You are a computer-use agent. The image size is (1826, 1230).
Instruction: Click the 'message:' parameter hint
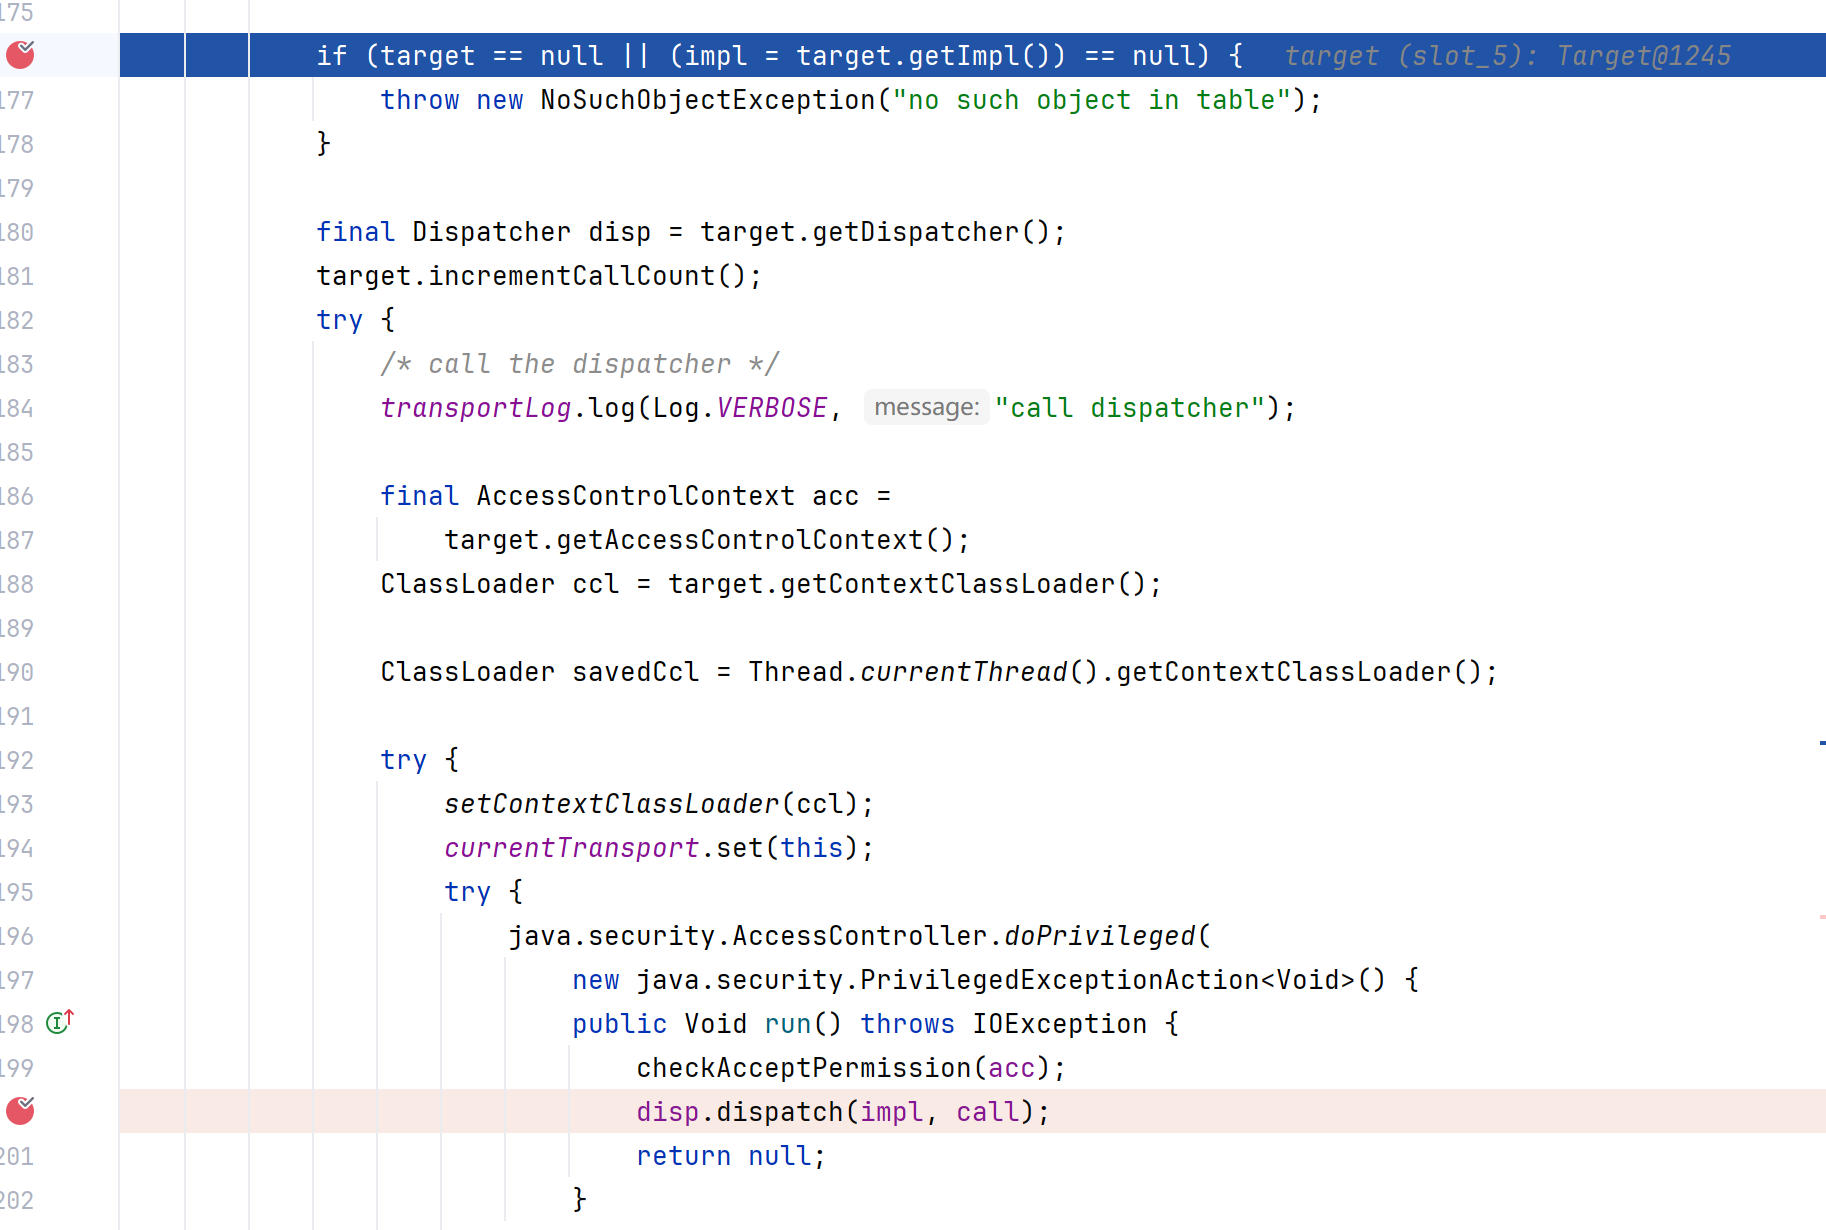tap(926, 407)
